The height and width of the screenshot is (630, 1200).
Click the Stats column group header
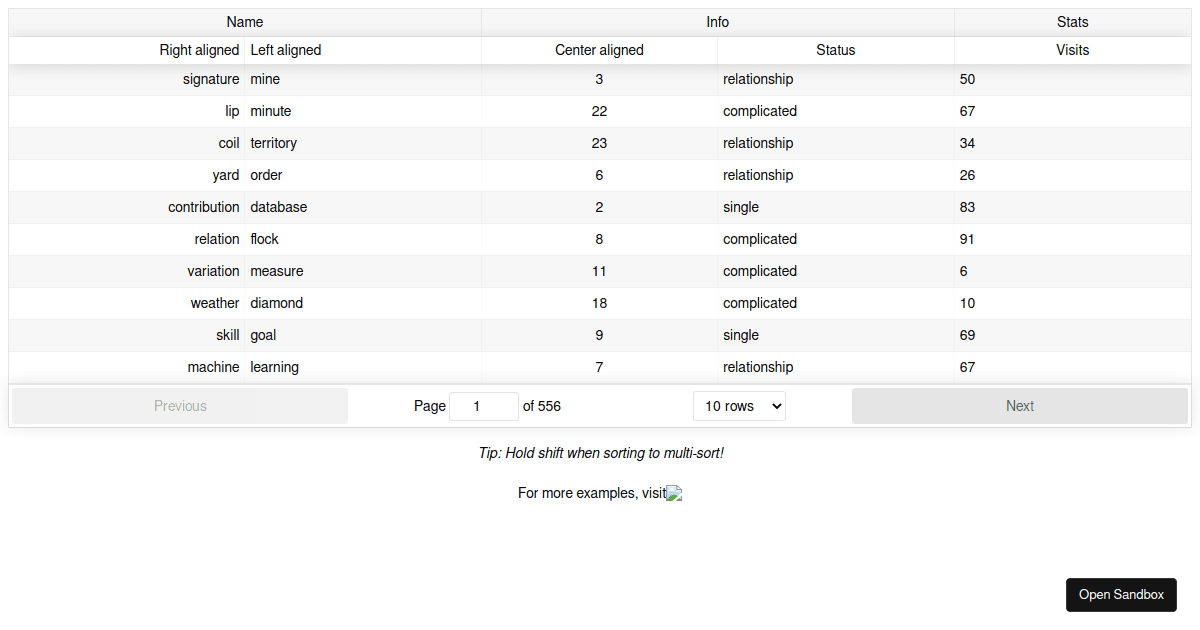1072,21
